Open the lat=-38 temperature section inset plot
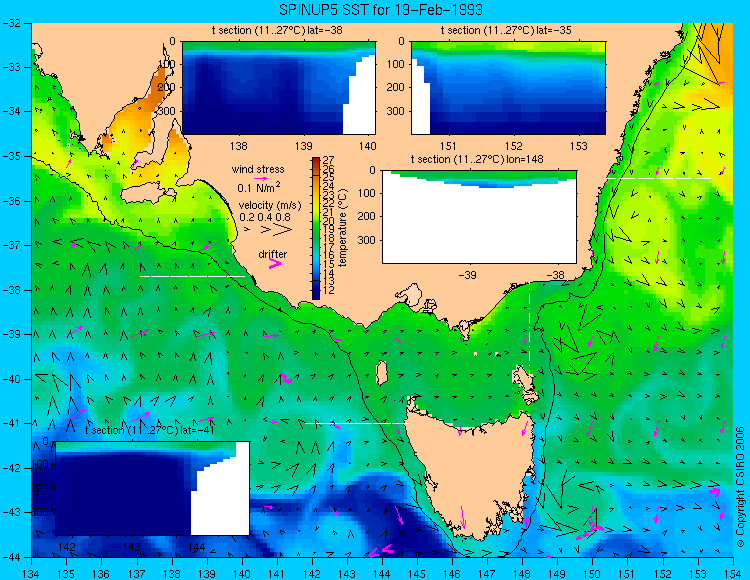Image resolution: width=750 pixels, height=580 pixels. pos(279,88)
